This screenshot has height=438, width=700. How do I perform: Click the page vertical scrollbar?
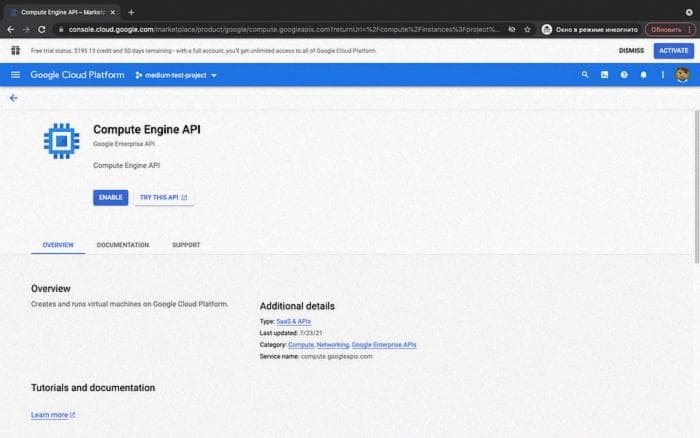coord(697,187)
